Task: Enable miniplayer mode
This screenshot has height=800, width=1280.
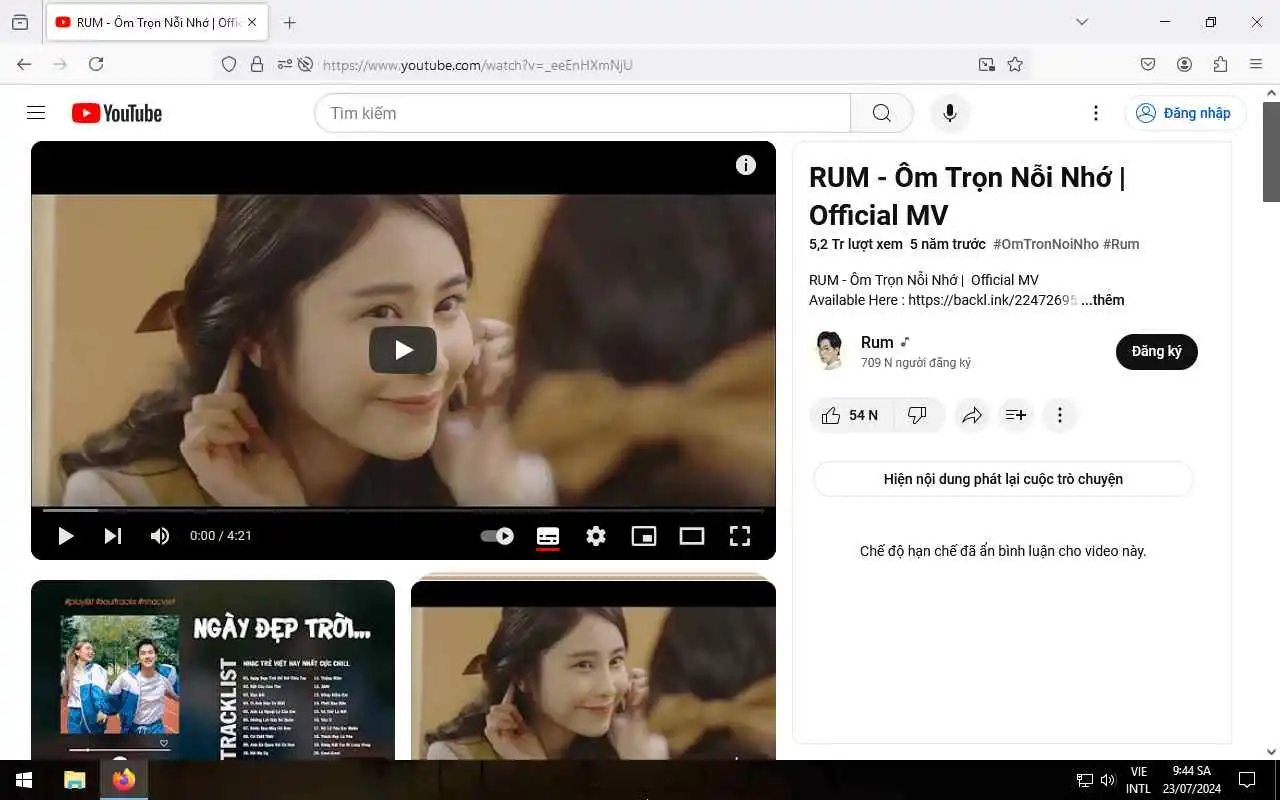Action: point(644,536)
